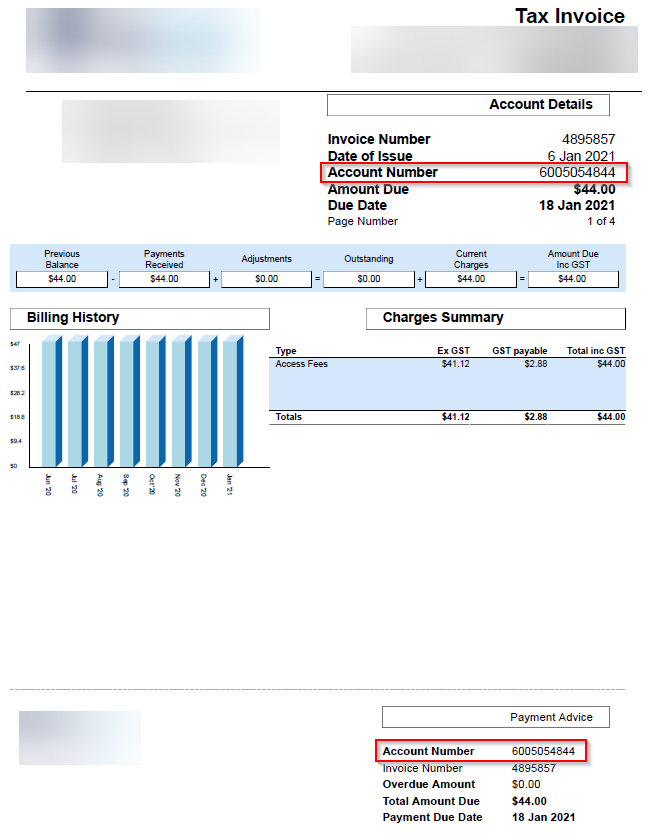656x833 pixels.
Task: Select the Jan 21 bar in the chart
Action: pyautogui.click(x=232, y=402)
